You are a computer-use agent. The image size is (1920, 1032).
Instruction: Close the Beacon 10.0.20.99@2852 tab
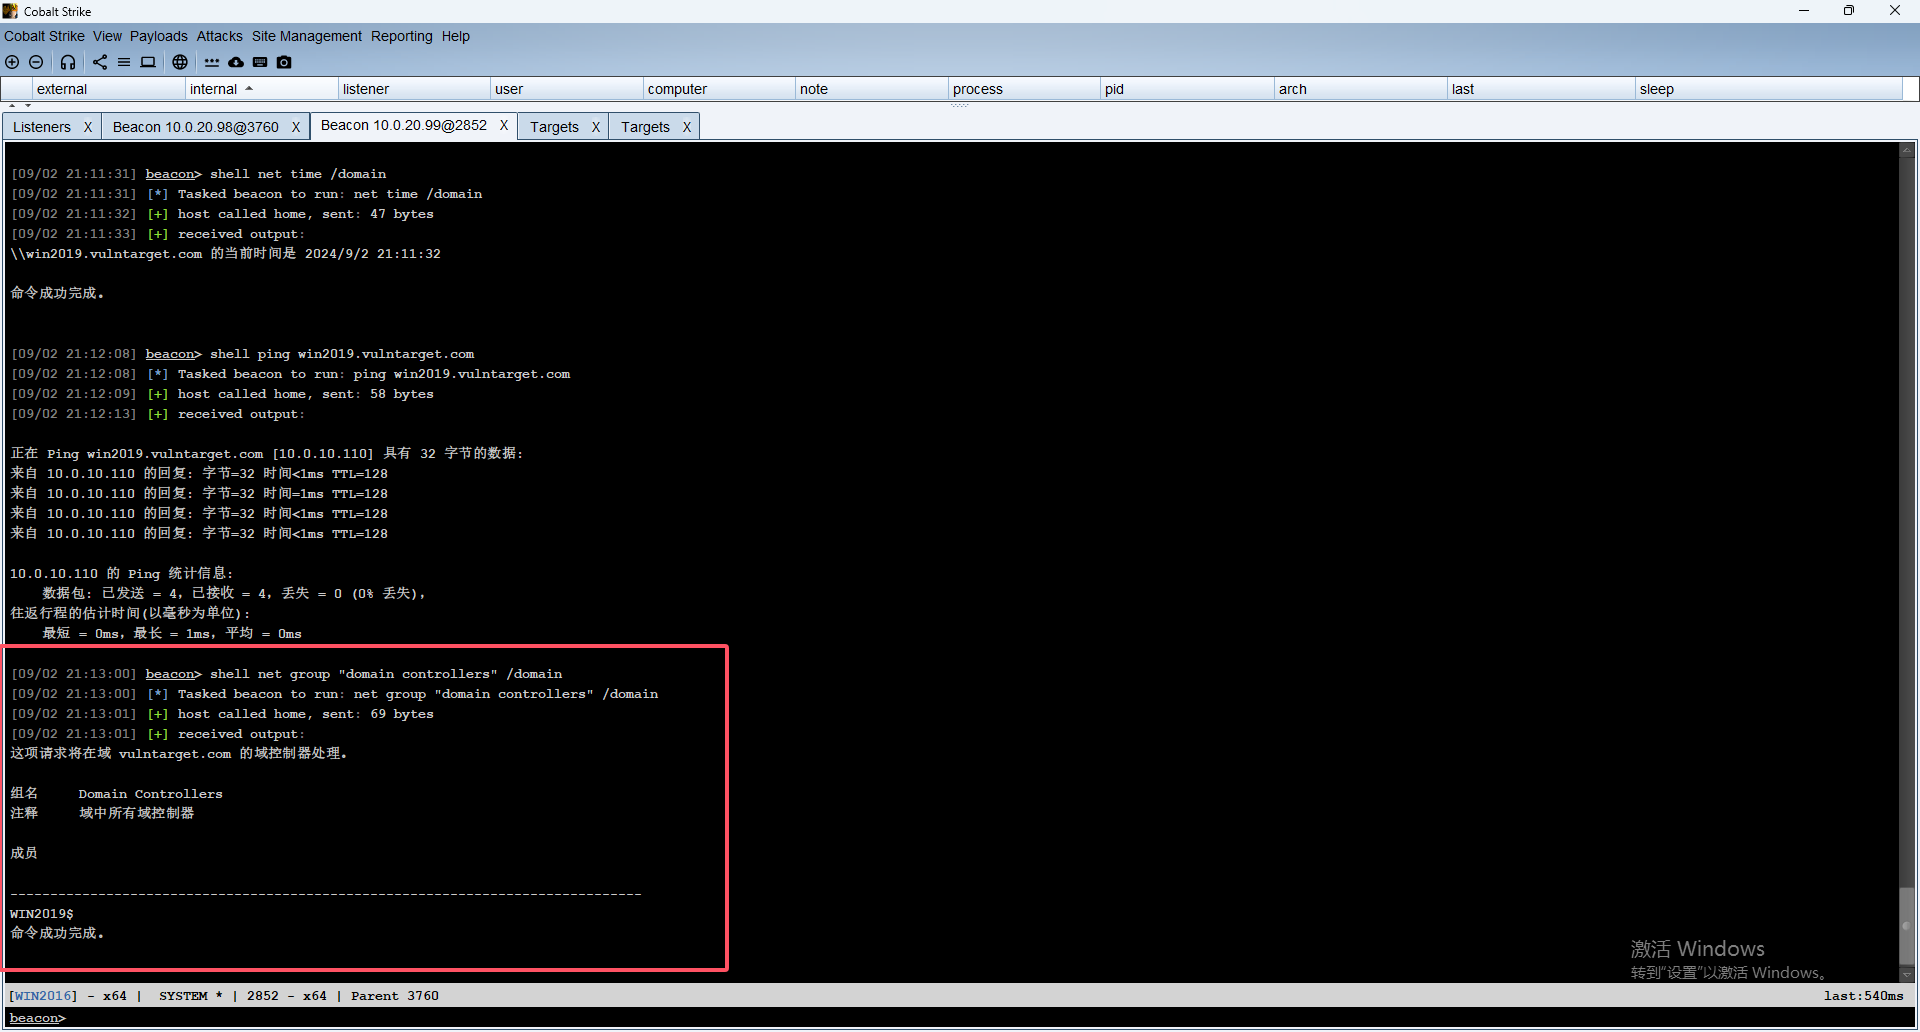tap(504, 125)
